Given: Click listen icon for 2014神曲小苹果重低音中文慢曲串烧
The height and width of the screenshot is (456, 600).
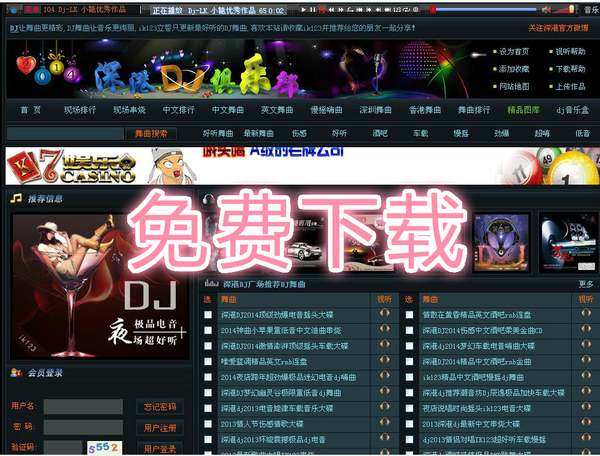Looking at the screenshot, I should [x=385, y=329].
